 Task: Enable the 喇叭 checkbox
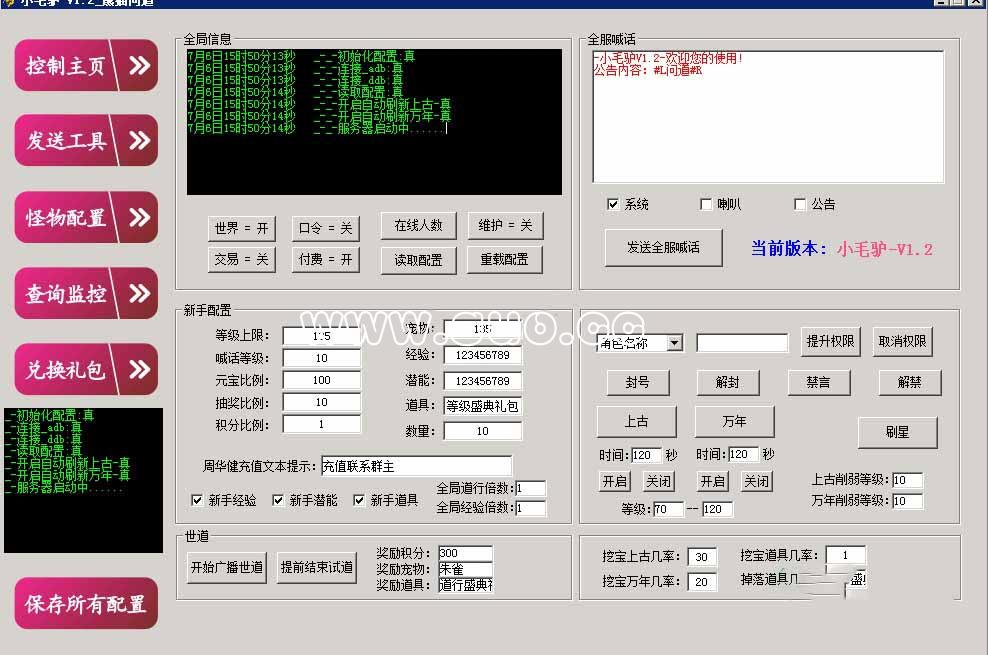[707, 204]
